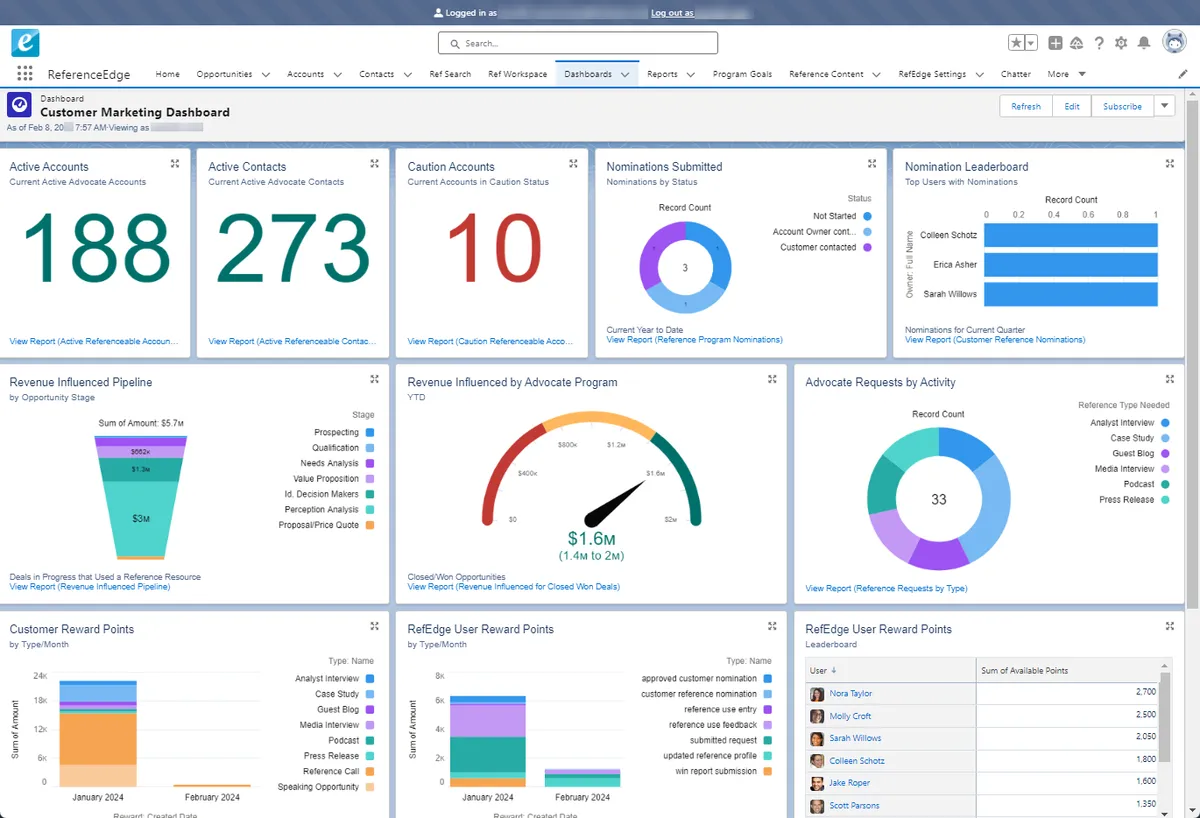Click Podcast swatch in Advocate Requests legend
Screen dimensions: 1200x818
(1165, 484)
